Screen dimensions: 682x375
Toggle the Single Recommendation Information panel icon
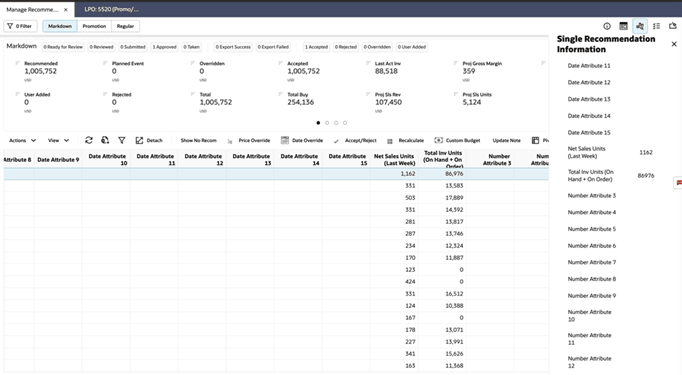pos(640,26)
